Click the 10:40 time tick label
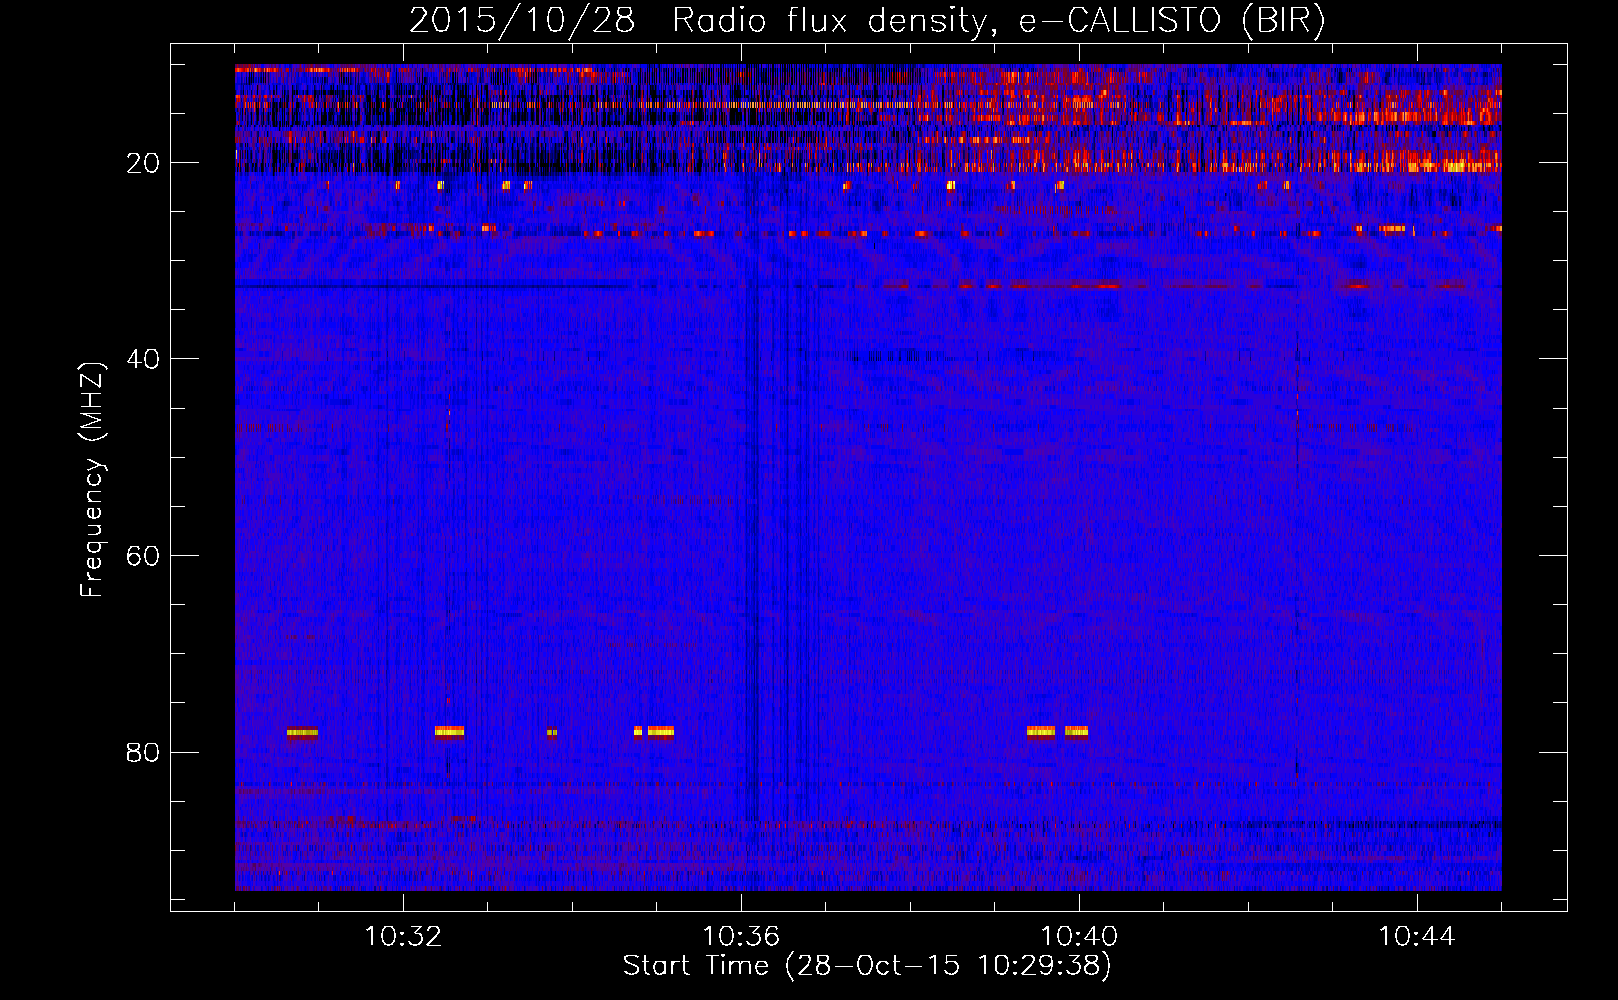Screen dimensions: 1618x1000 click(x=1079, y=937)
